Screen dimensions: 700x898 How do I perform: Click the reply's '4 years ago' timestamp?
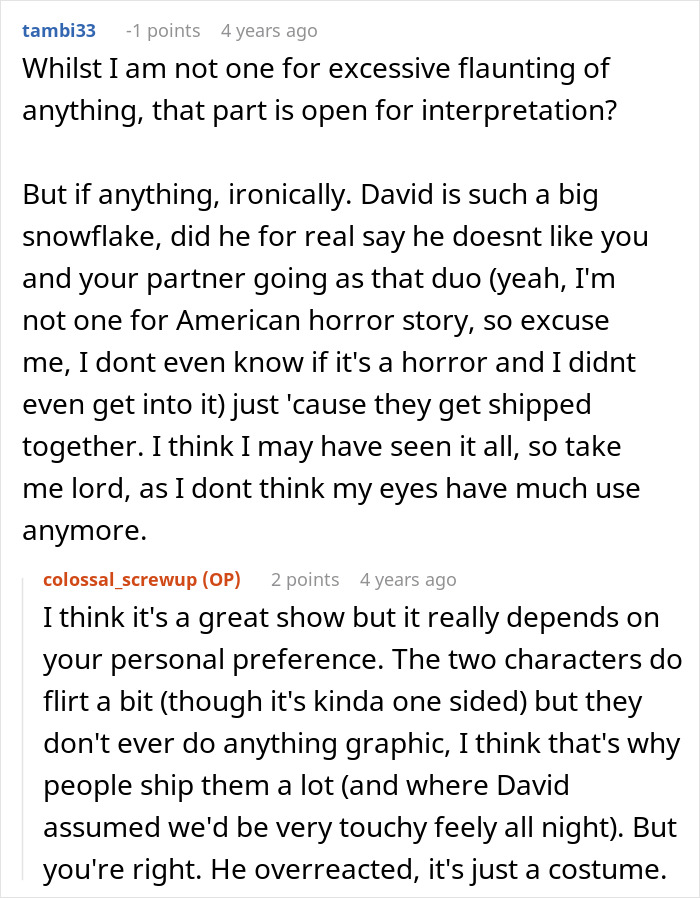coord(408,580)
